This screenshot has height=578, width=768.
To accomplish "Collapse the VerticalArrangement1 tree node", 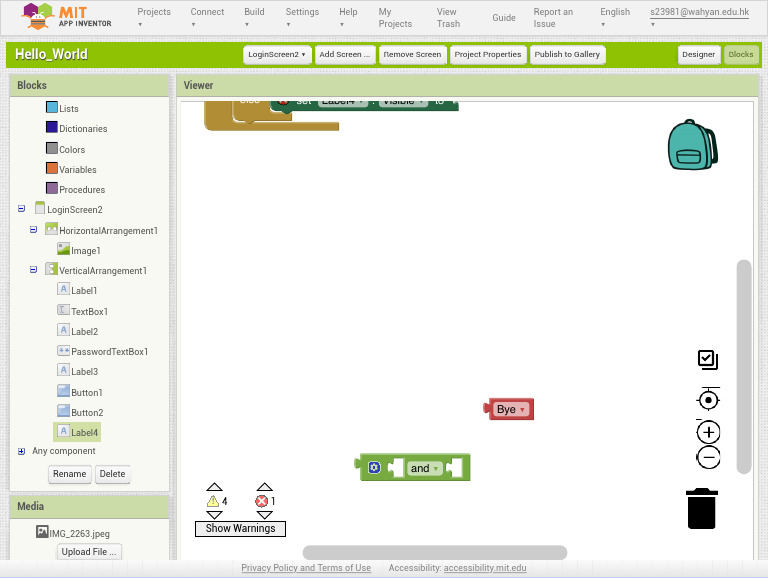I will 33,269.
